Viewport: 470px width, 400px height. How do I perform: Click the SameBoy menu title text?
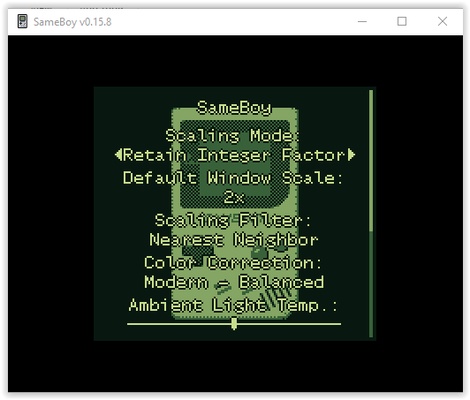pyautogui.click(x=234, y=108)
